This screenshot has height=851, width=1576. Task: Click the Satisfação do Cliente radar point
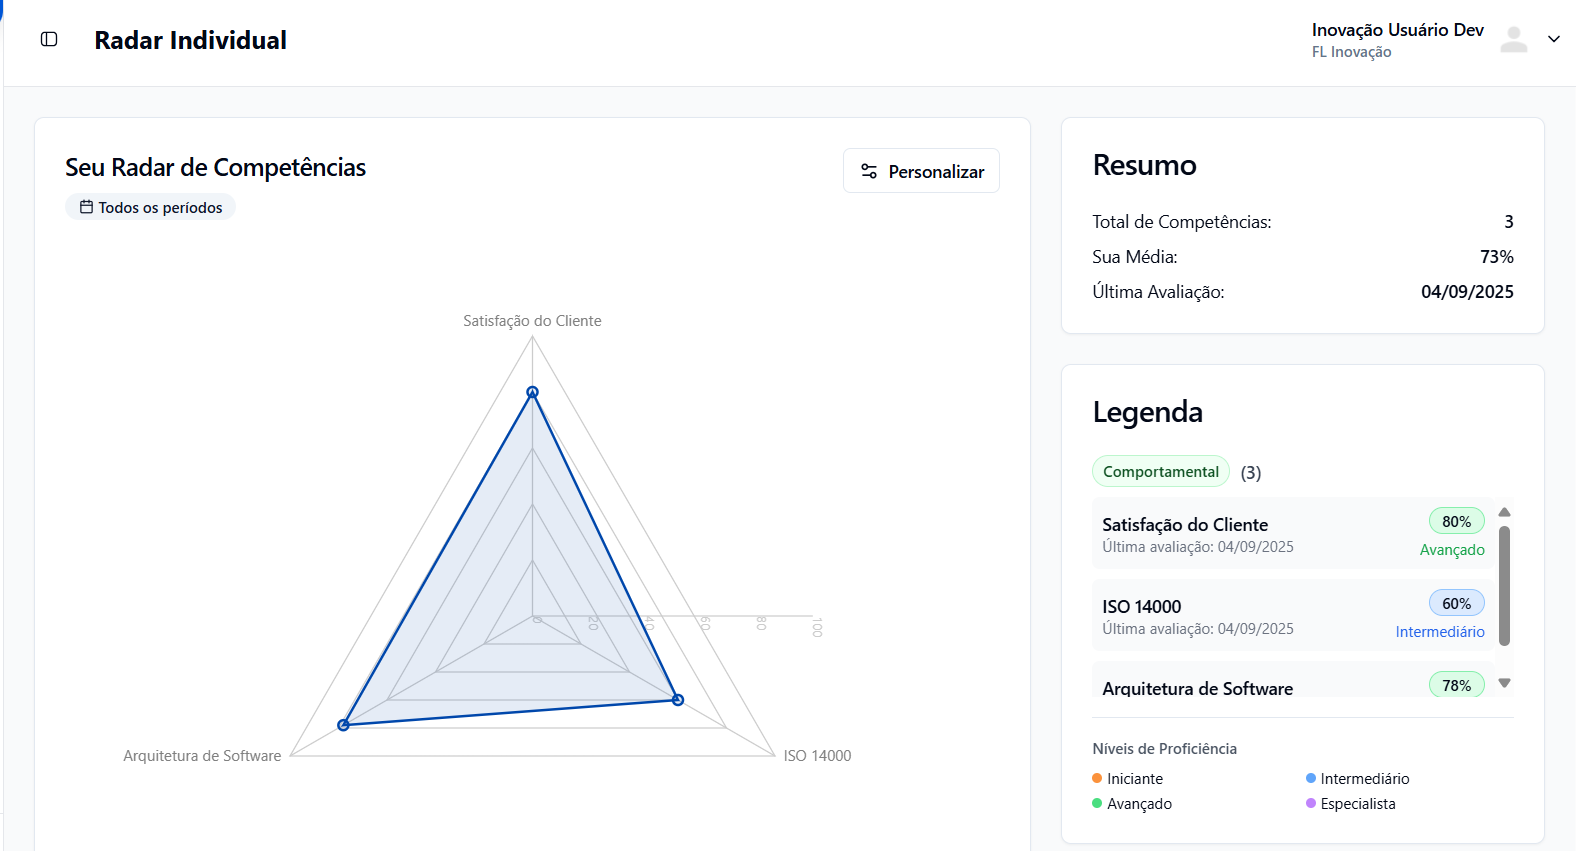532,392
